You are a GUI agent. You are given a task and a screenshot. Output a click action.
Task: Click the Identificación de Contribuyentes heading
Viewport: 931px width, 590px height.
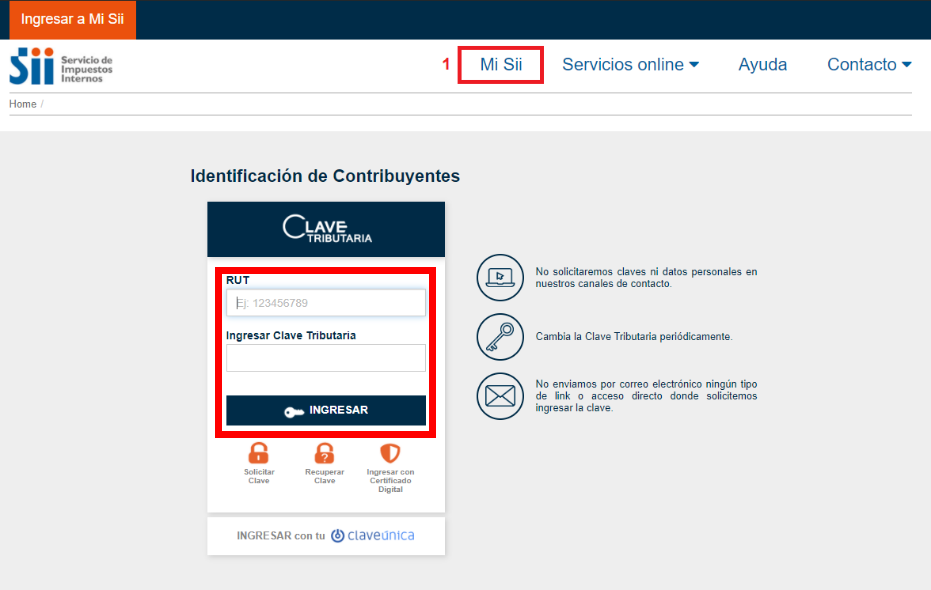[325, 176]
